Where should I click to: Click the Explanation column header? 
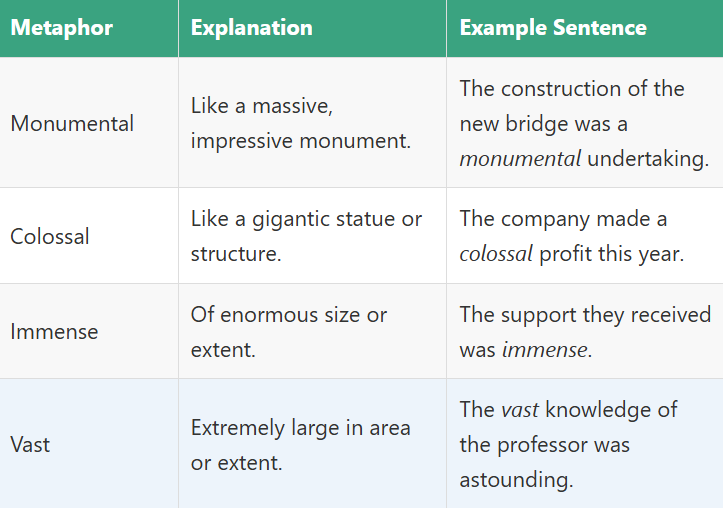point(251,28)
